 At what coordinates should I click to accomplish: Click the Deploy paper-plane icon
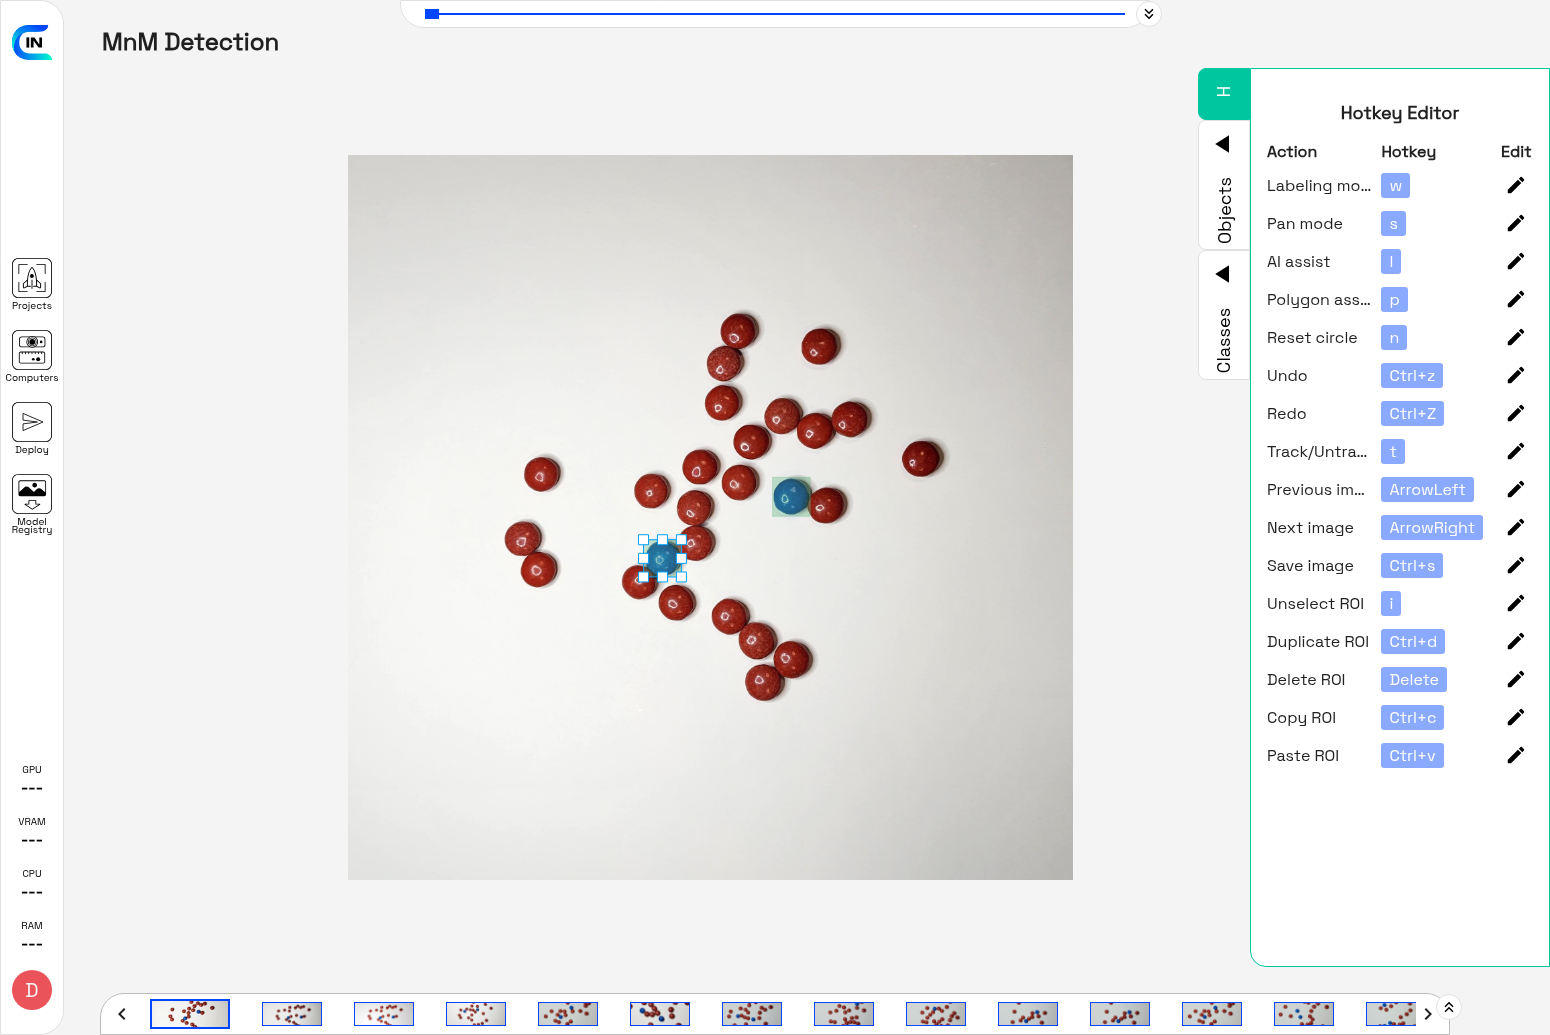(x=32, y=423)
